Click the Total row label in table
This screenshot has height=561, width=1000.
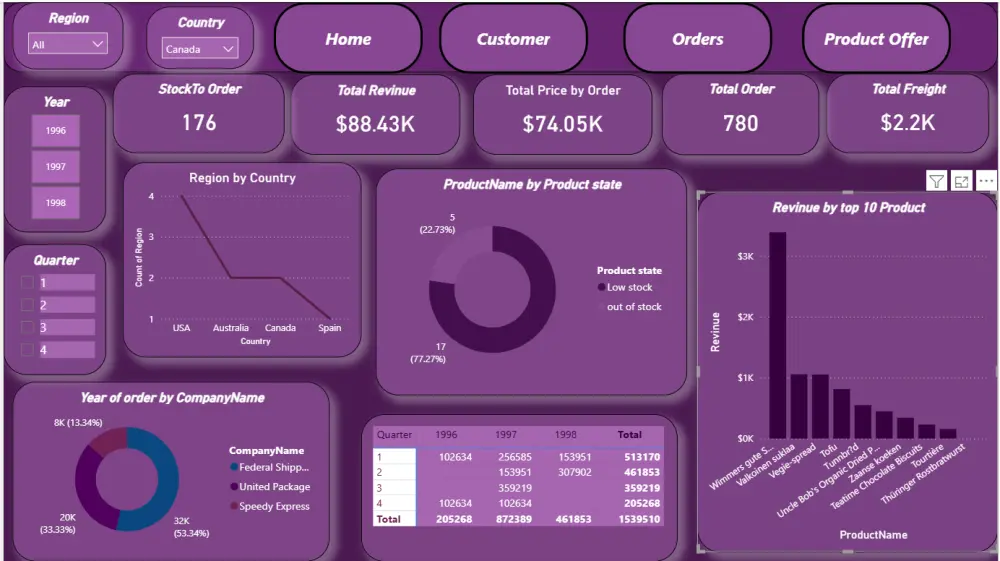(388, 520)
